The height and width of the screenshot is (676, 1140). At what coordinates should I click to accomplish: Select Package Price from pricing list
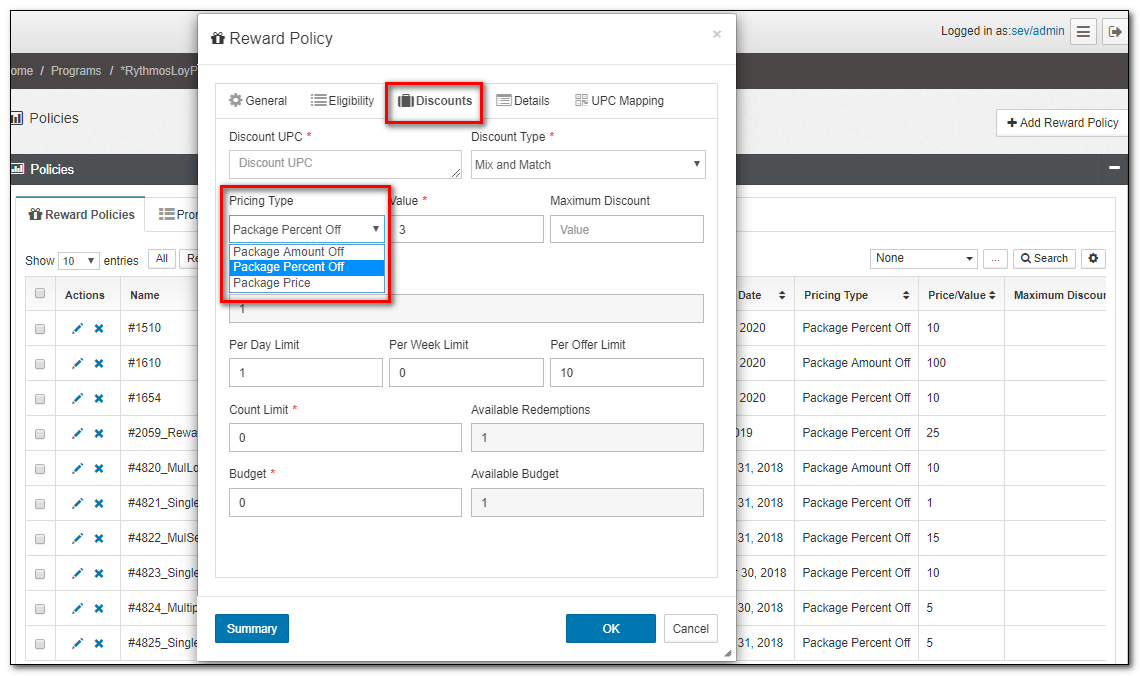(272, 283)
